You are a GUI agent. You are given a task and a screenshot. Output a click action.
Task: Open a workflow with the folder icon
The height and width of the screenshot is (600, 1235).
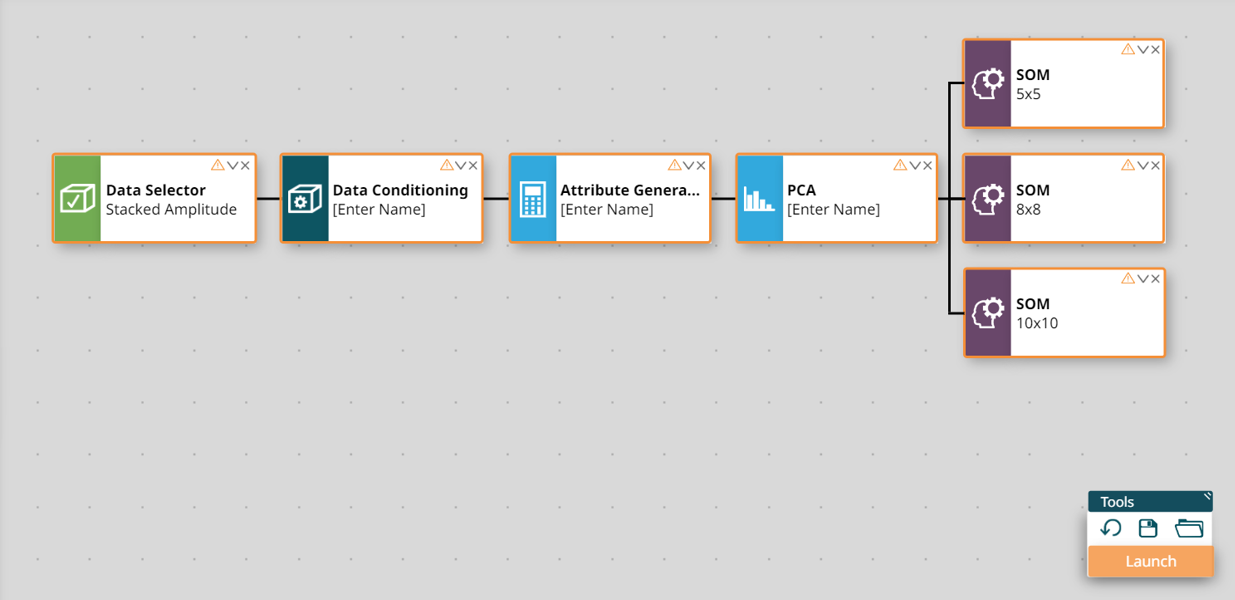click(x=1189, y=528)
